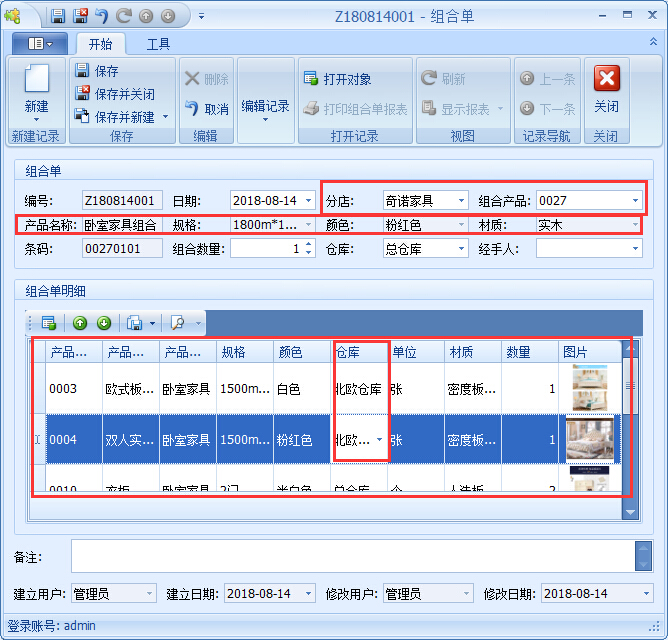668x640 pixels.
Task: Click the search/preview icon in grid toolbar
Action: click(177, 323)
